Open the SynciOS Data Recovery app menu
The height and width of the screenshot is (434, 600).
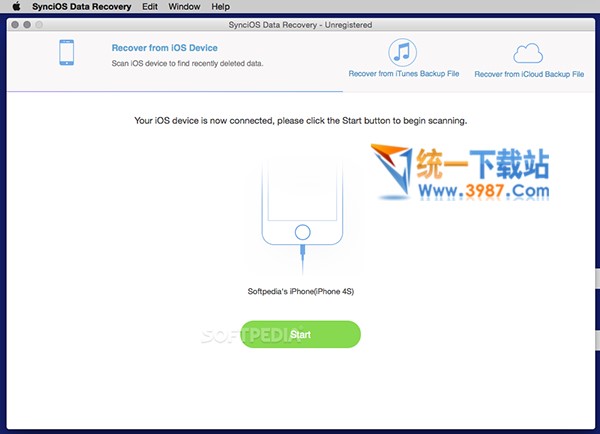click(x=82, y=7)
